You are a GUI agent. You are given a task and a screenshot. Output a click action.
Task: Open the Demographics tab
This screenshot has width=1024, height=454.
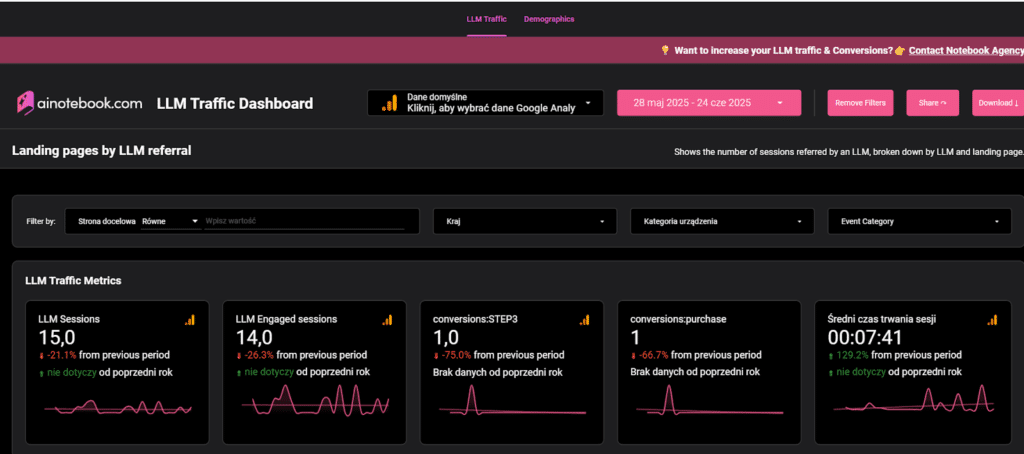click(x=549, y=19)
